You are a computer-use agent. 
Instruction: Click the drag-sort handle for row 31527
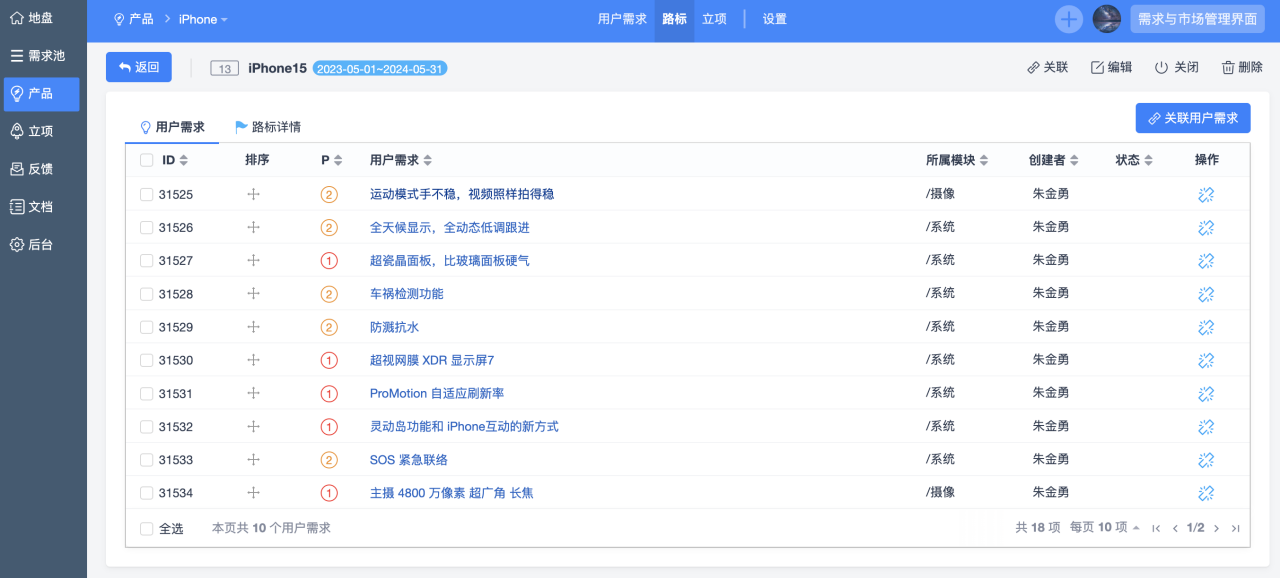click(253, 261)
